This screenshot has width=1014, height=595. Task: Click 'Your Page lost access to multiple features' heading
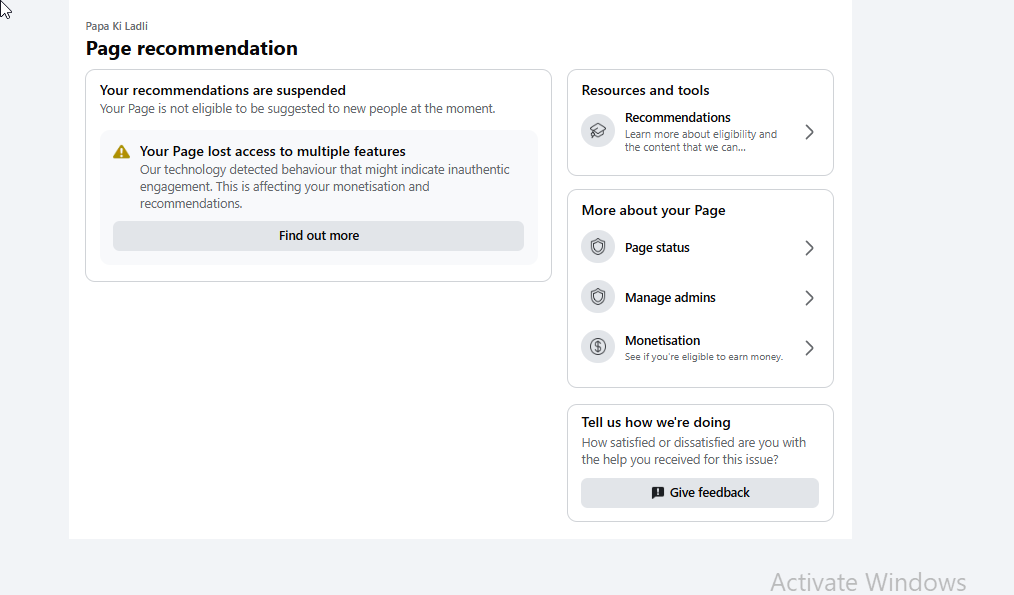(272, 151)
